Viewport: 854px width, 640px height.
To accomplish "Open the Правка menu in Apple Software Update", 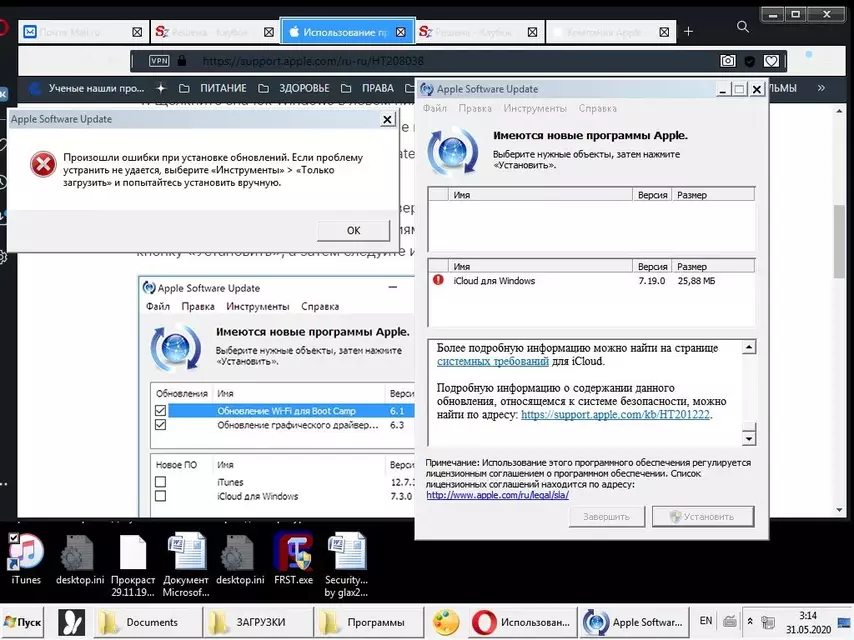I will tap(475, 108).
